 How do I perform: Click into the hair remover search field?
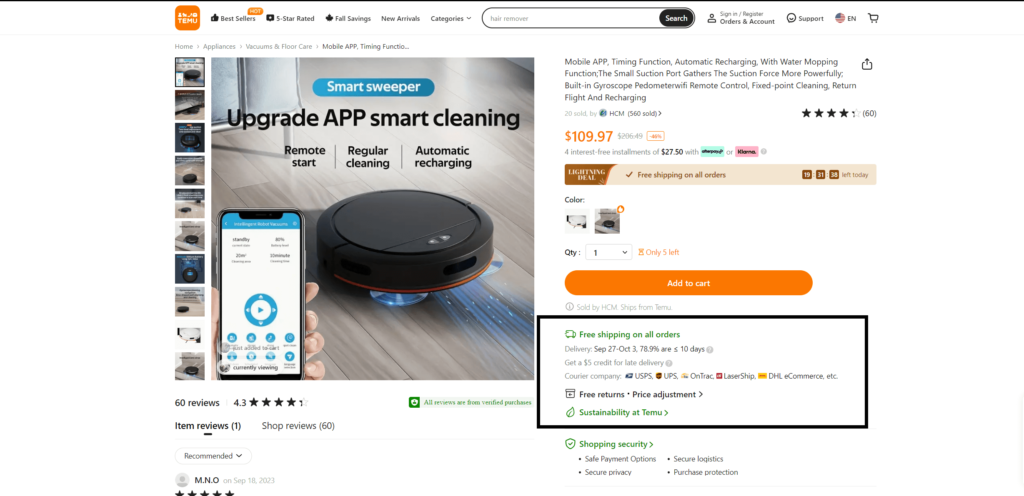pyautogui.click(x=572, y=18)
